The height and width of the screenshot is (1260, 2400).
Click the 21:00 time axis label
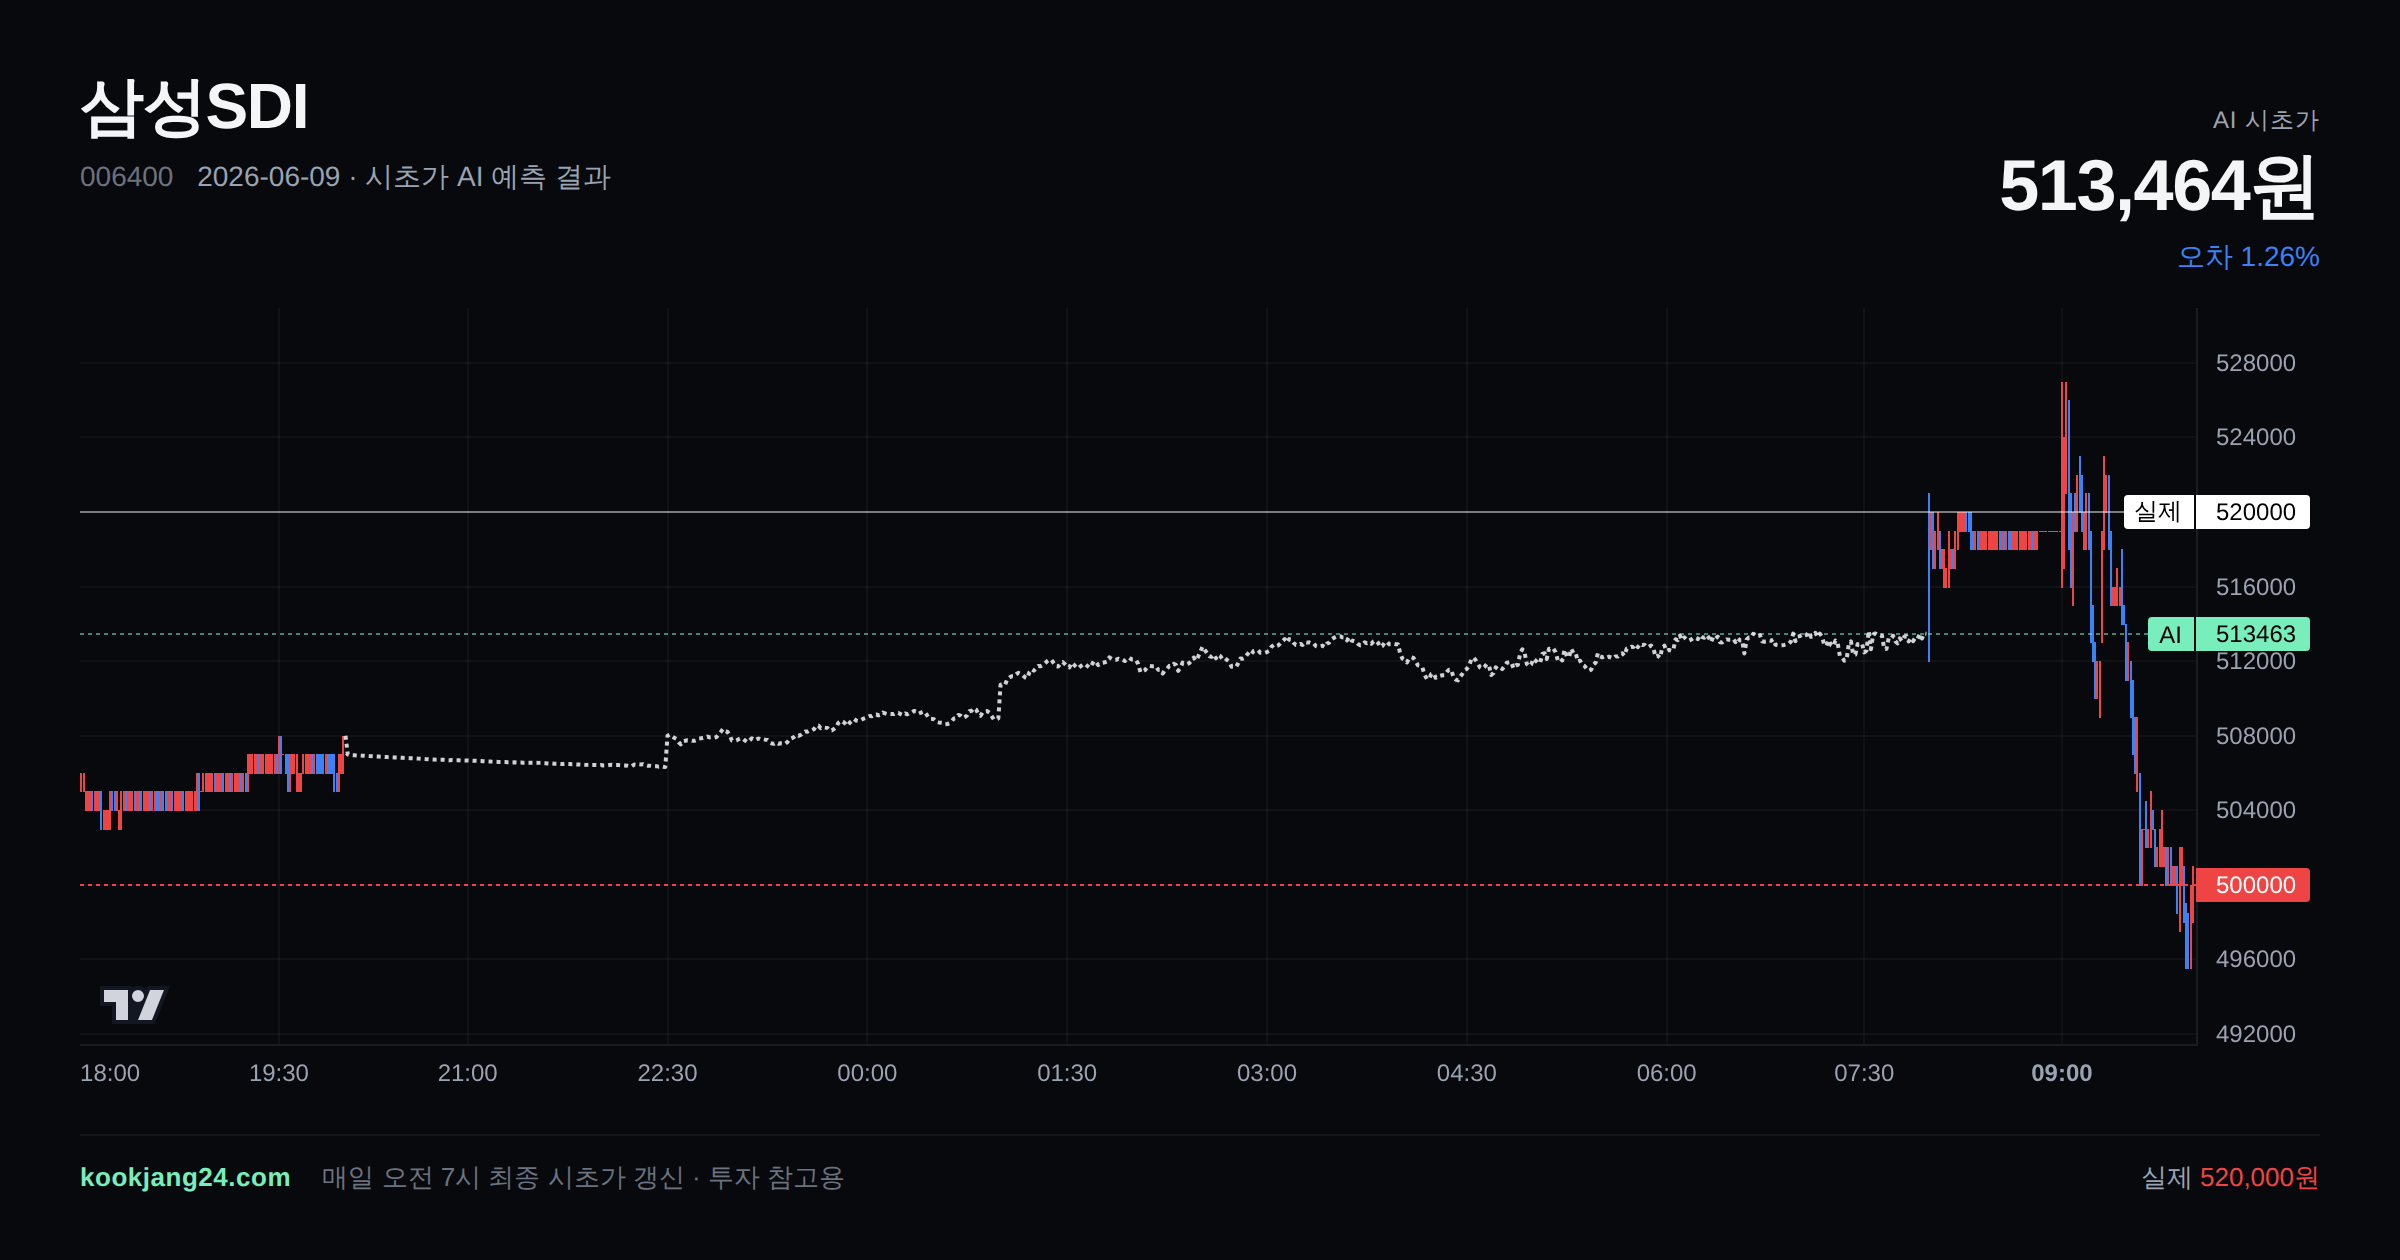point(468,1073)
